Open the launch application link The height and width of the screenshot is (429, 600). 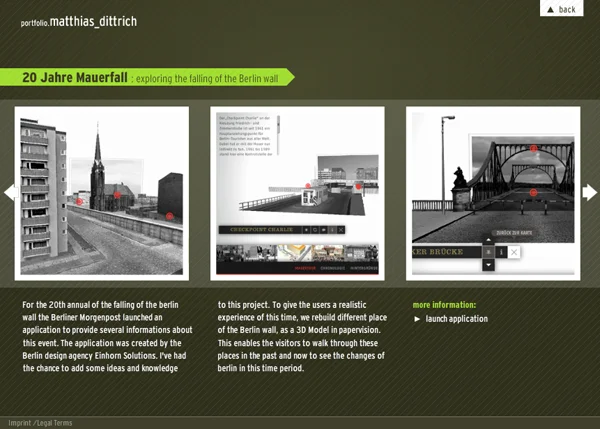pyautogui.click(x=456, y=319)
